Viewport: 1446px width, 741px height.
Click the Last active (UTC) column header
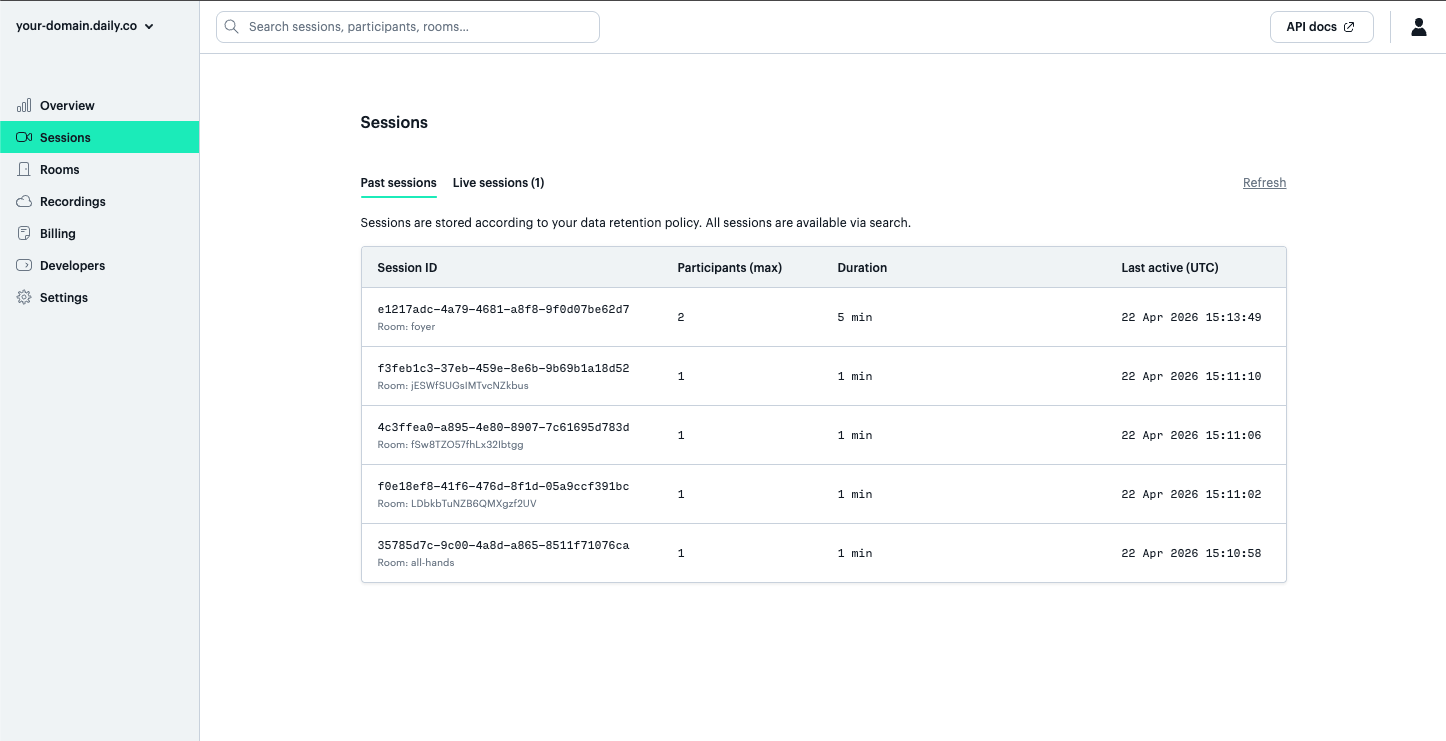tap(1170, 268)
